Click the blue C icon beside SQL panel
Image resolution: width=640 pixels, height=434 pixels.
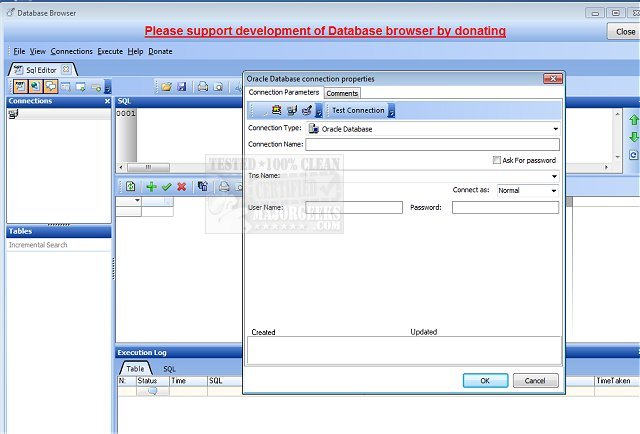pyautogui.click(x=633, y=155)
